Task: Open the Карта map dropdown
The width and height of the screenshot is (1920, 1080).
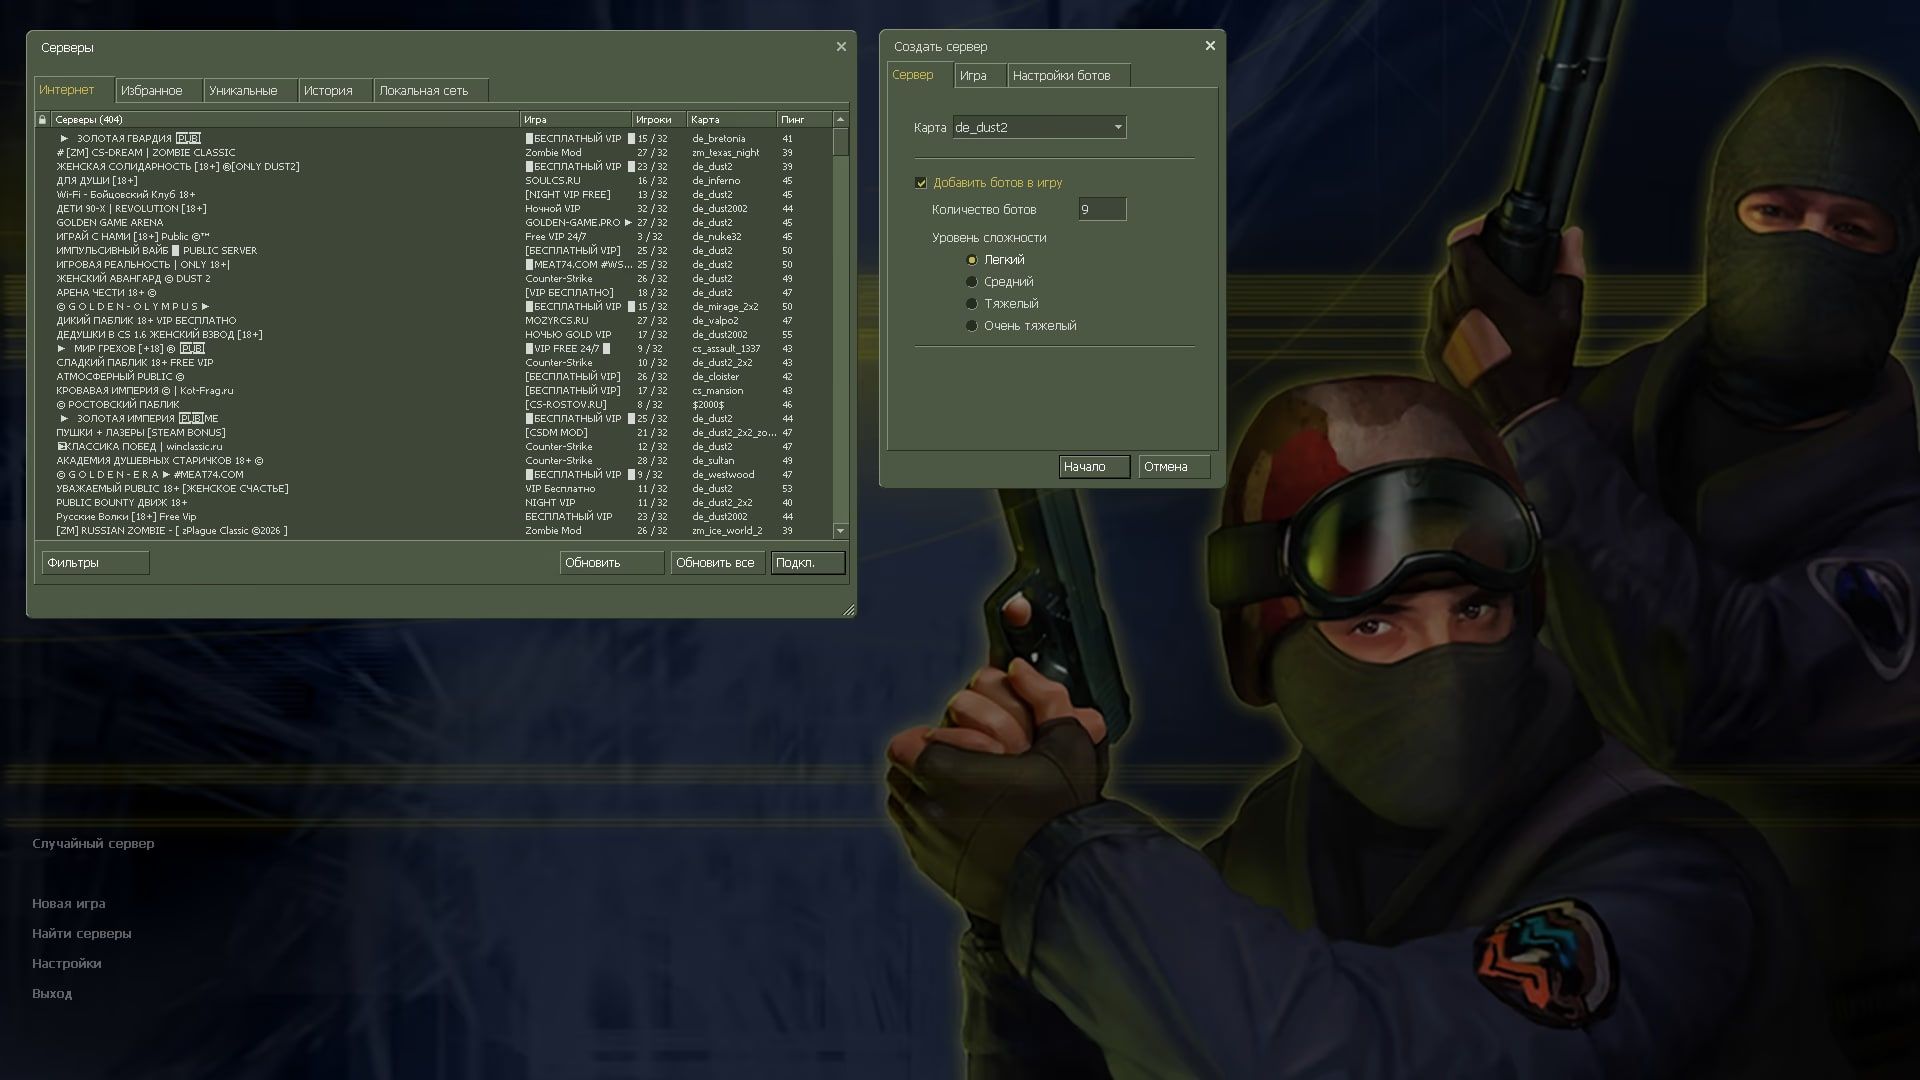Action: [1039, 127]
